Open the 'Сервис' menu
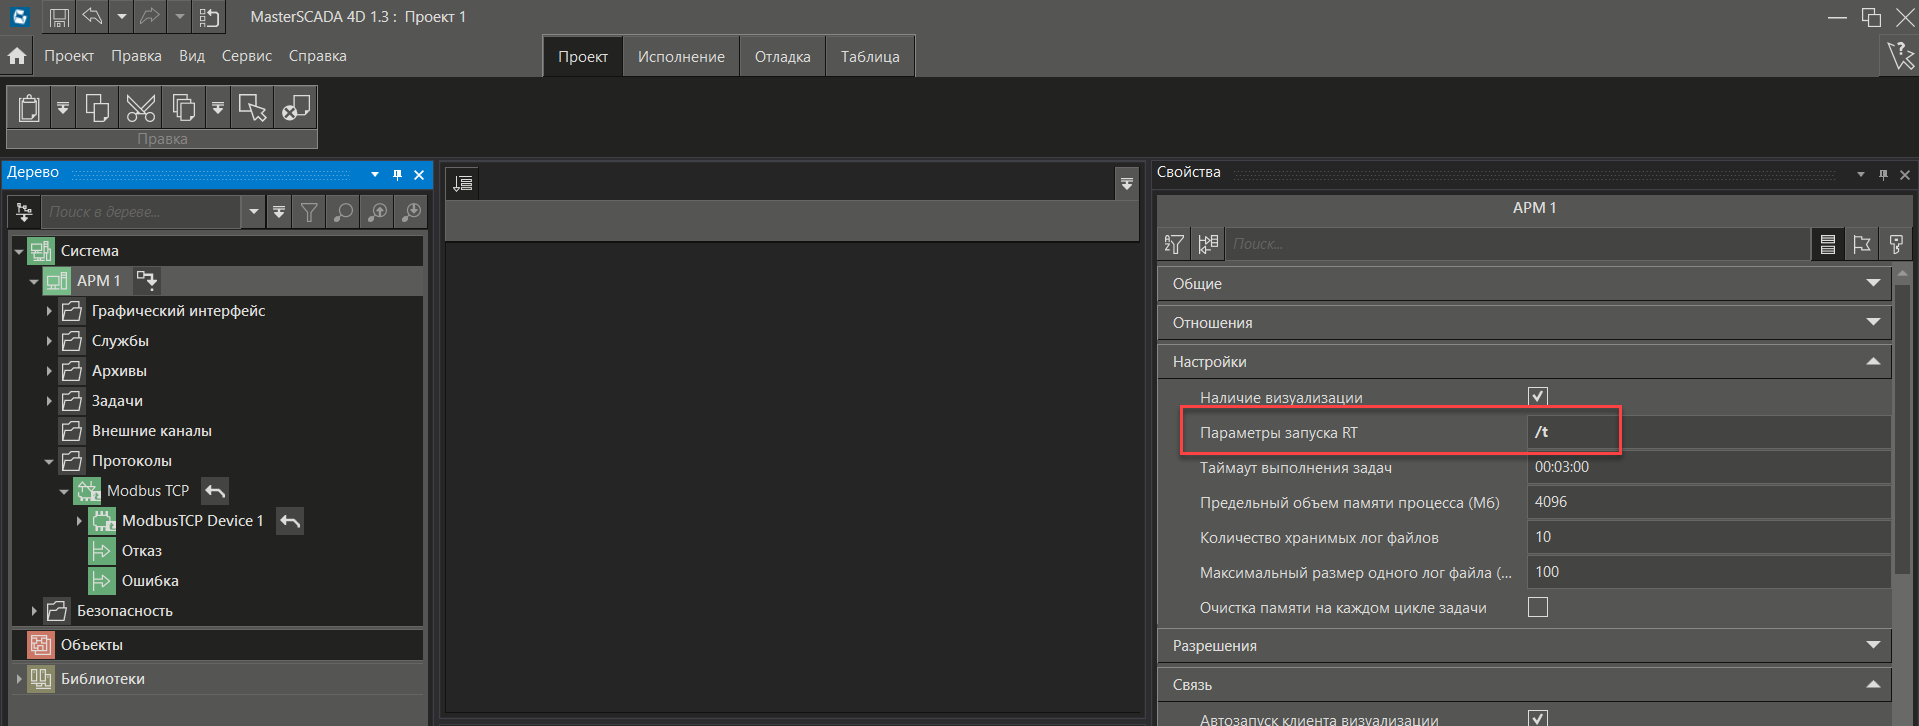1919x726 pixels. pos(246,56)
